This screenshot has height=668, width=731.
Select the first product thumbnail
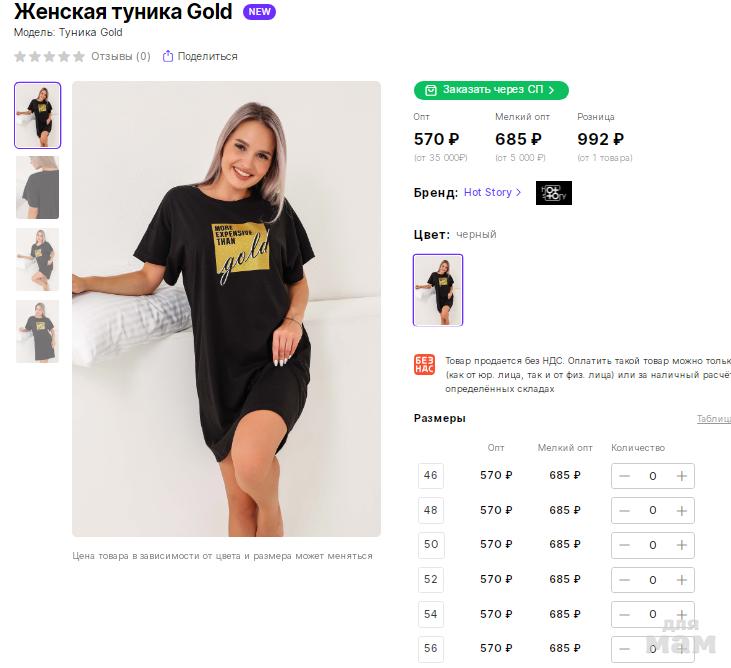[38, 116]
